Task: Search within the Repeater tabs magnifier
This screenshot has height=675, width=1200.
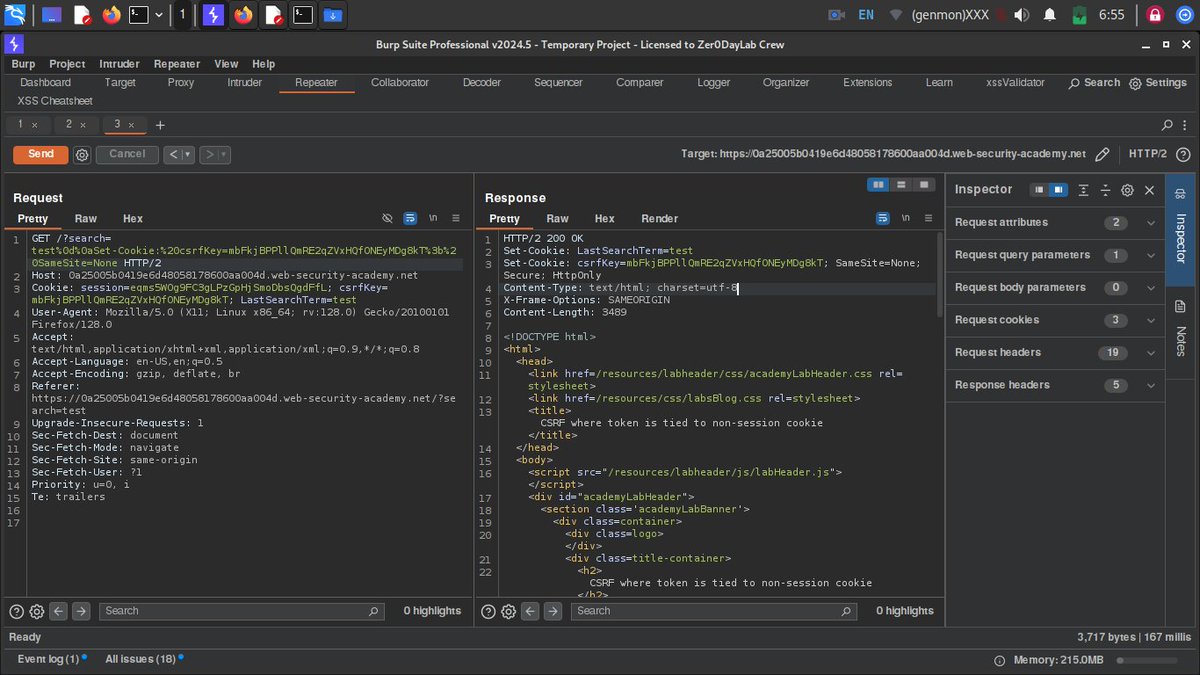Action: (1168, 125)
